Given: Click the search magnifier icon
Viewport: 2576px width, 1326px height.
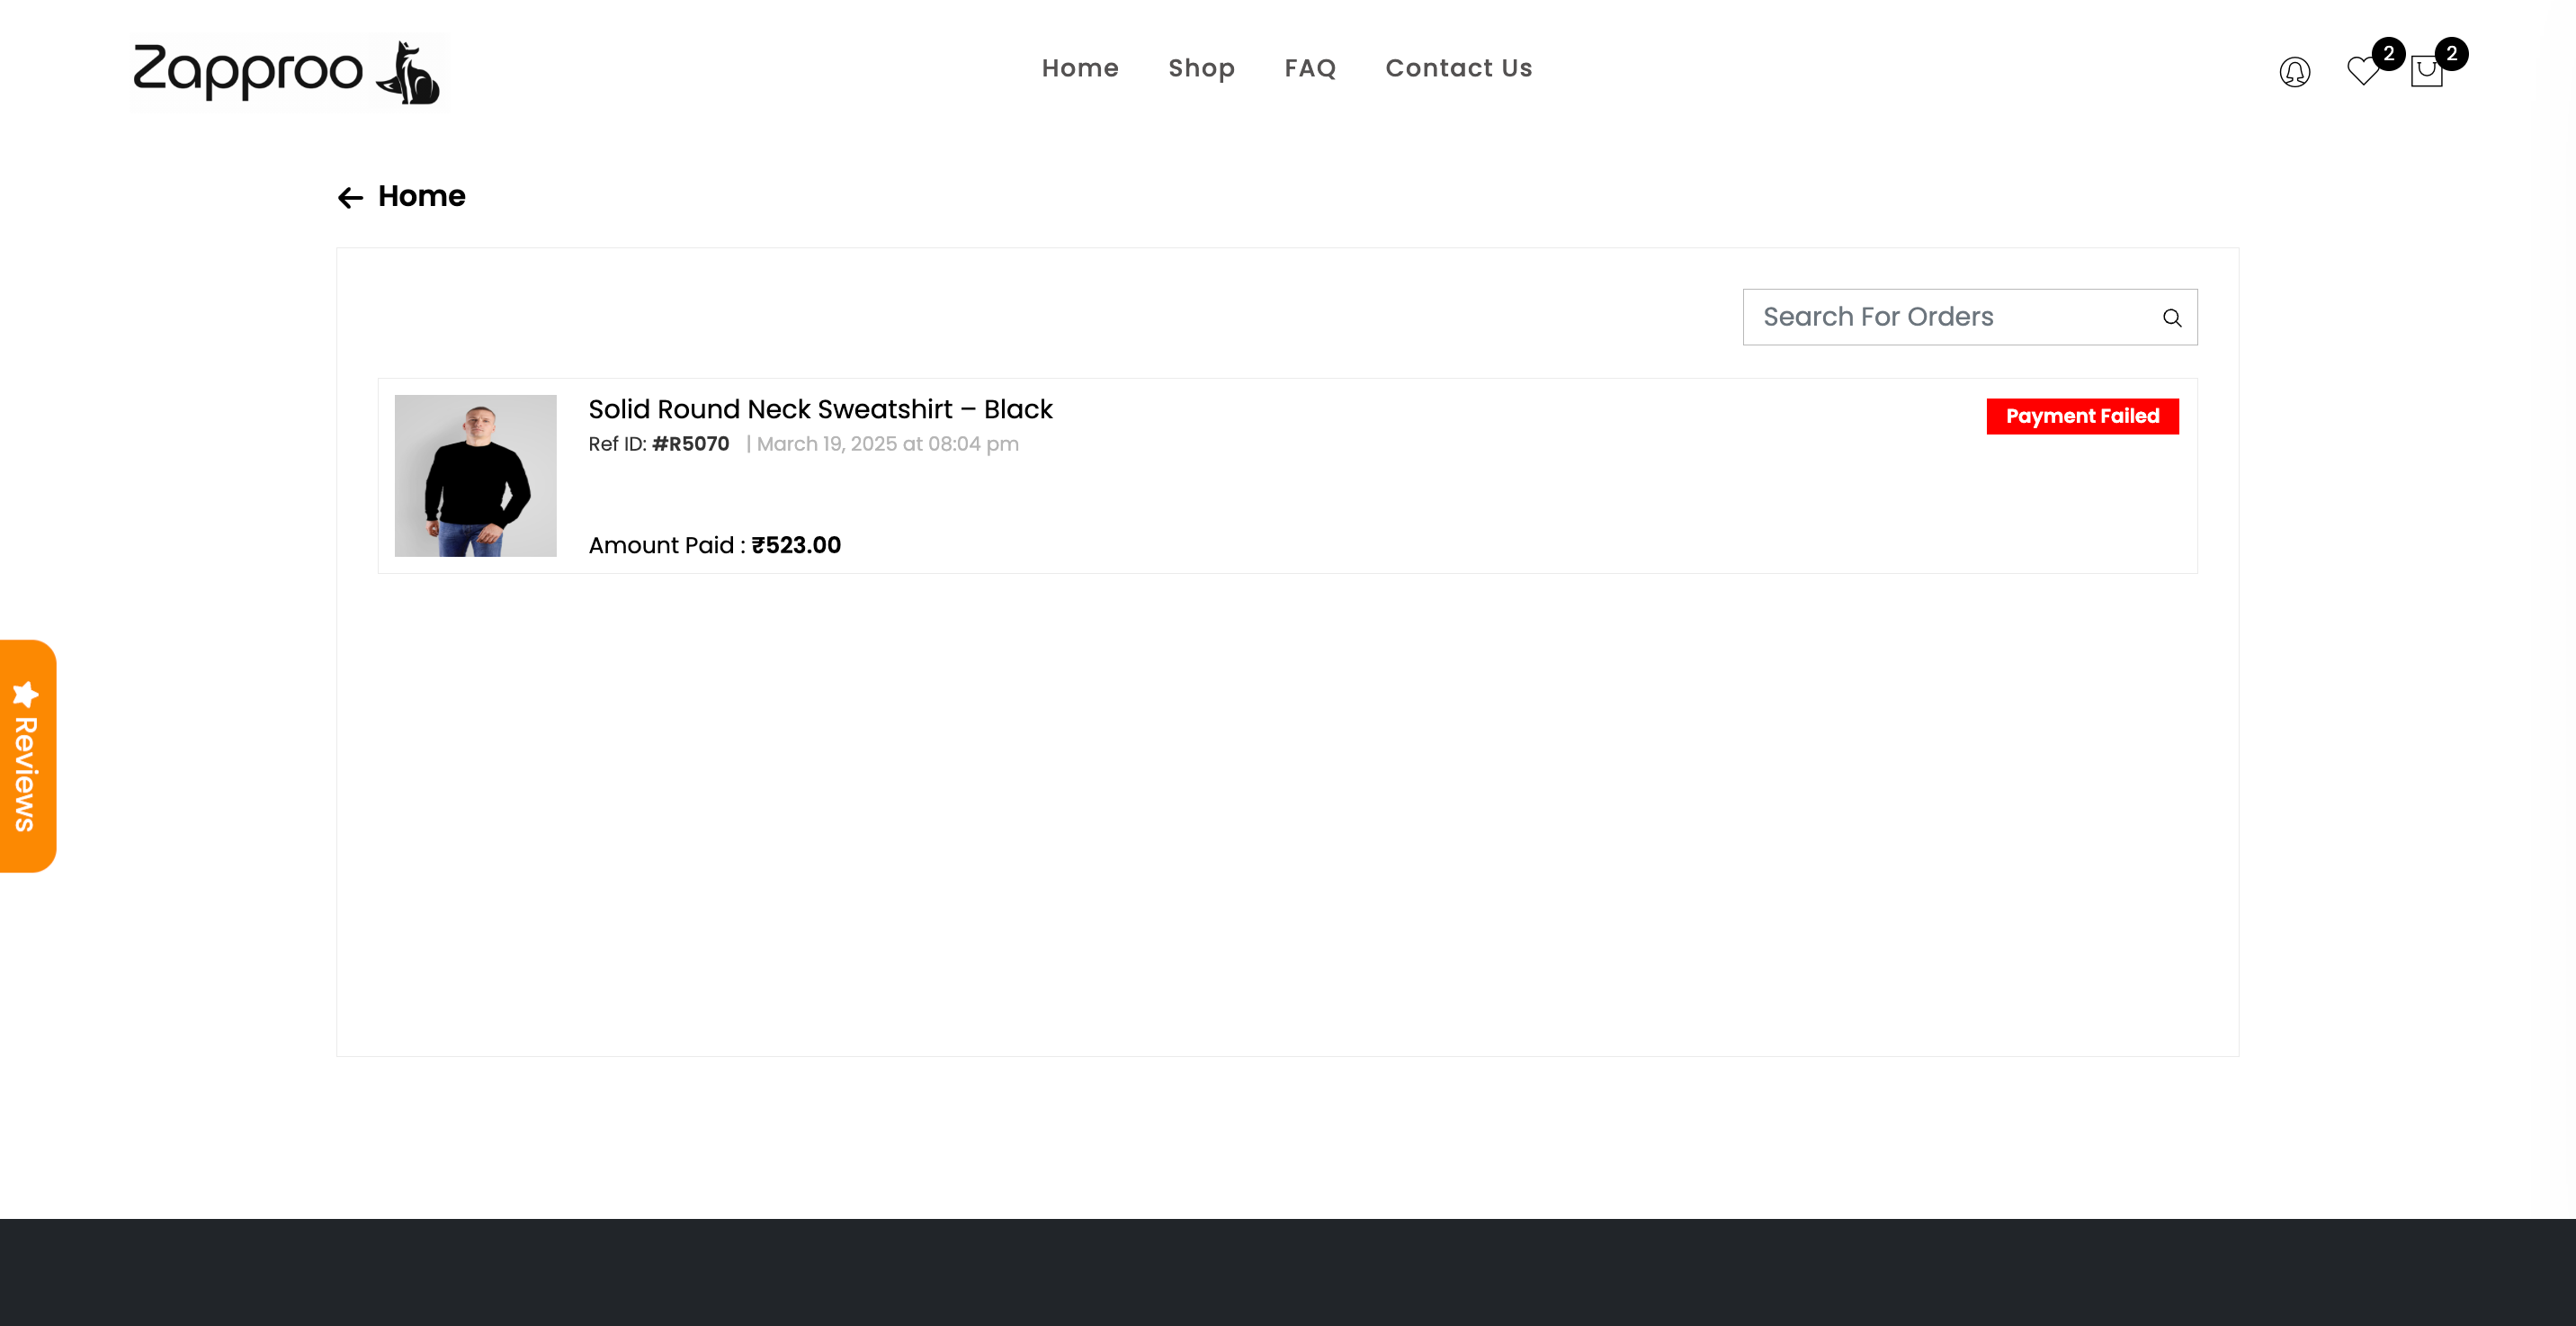Looking at the screenshot, I should 2171,318.
